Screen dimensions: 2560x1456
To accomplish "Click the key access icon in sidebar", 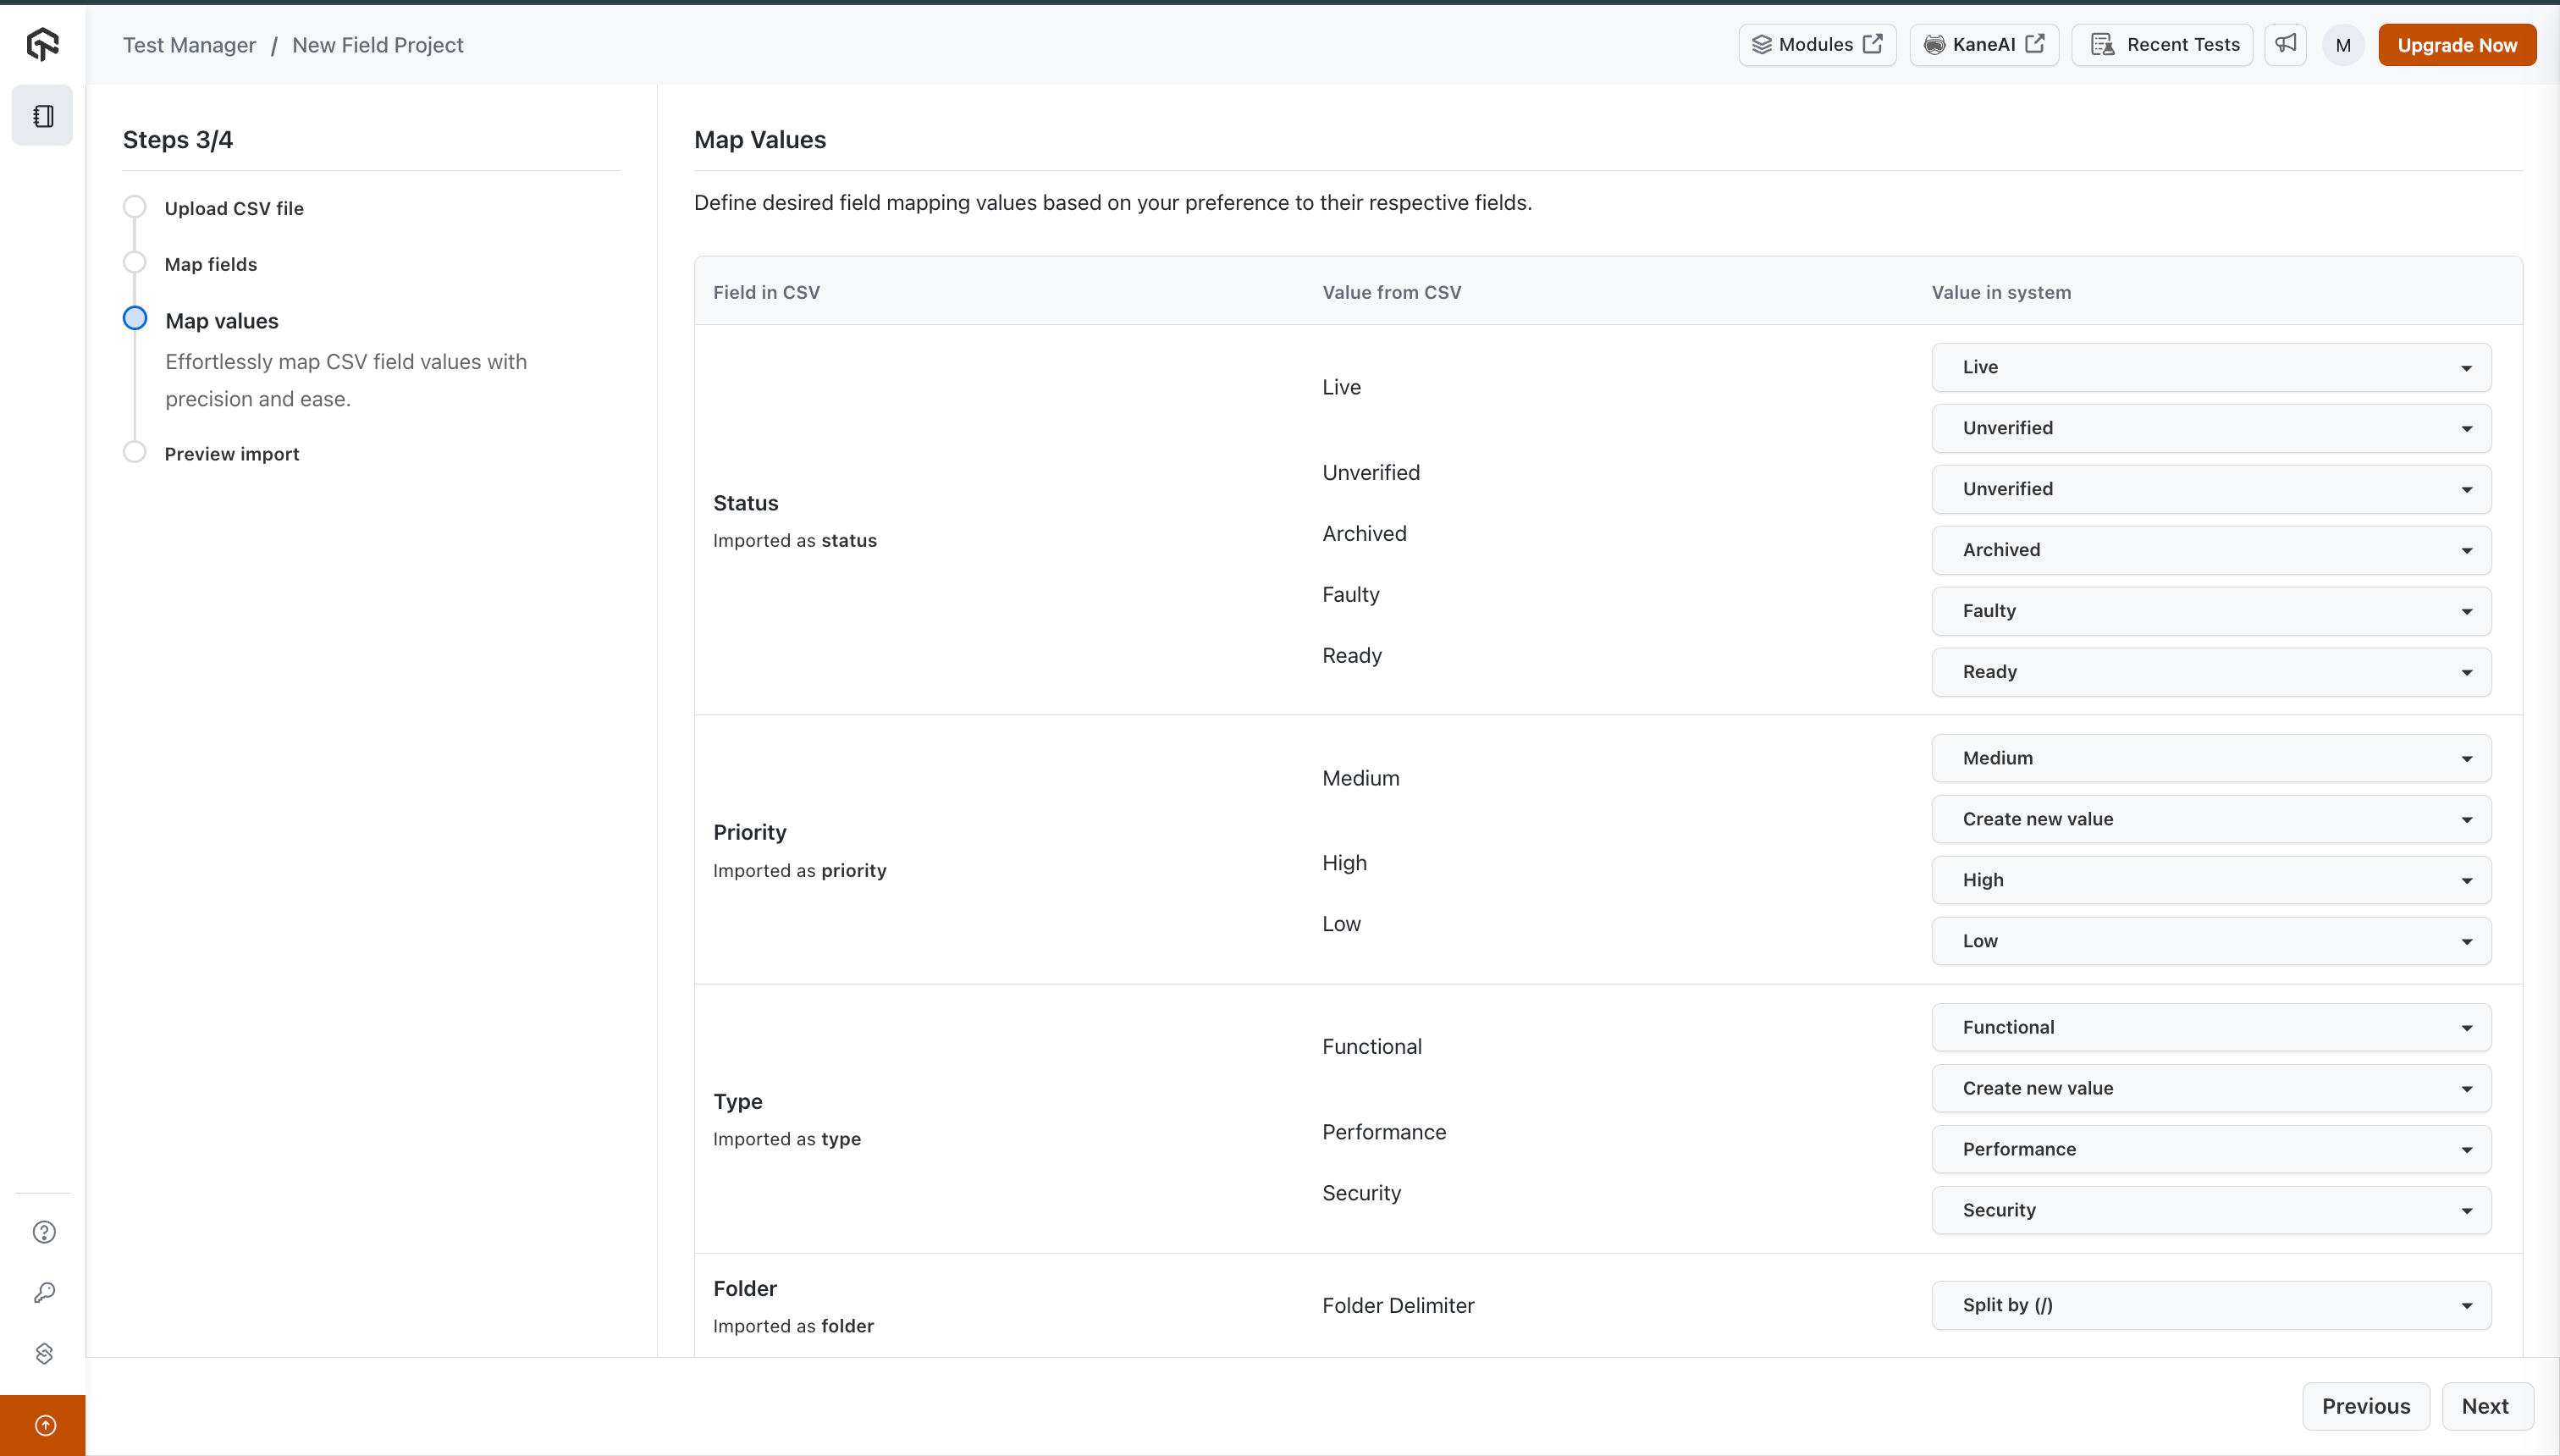I will [x=44, y=1293].
